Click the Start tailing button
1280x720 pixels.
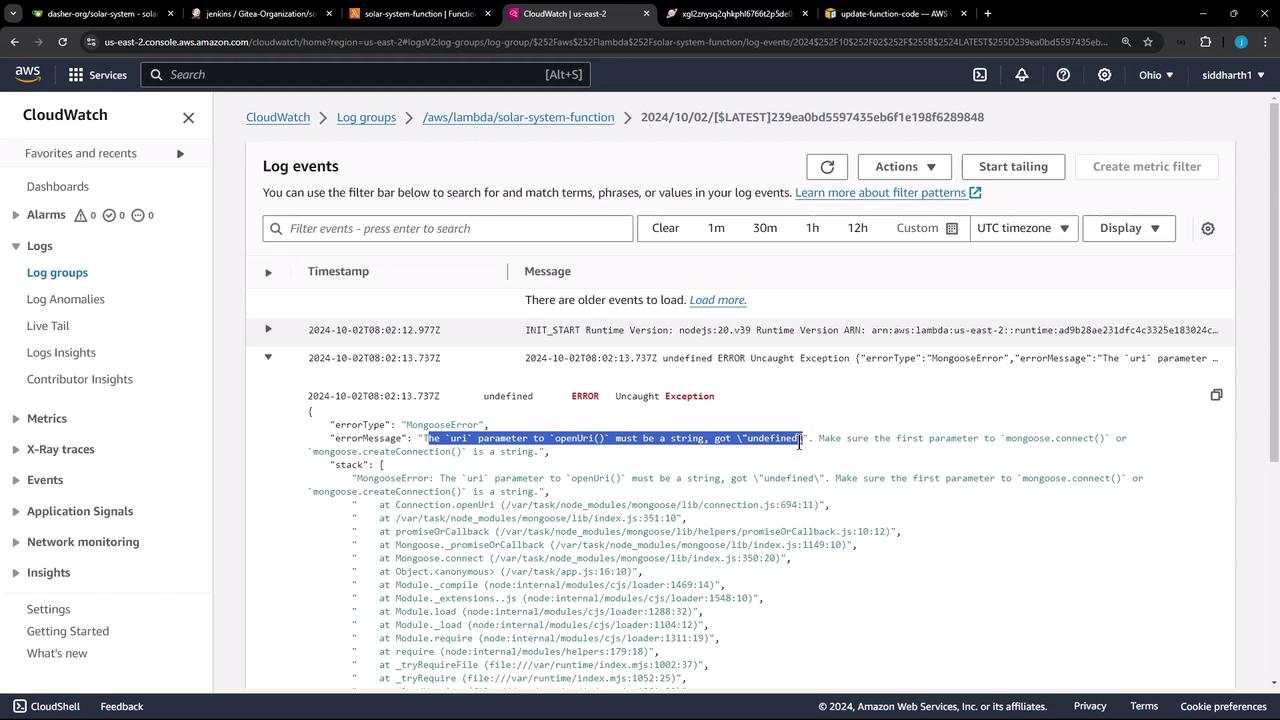click(1012, 167)
